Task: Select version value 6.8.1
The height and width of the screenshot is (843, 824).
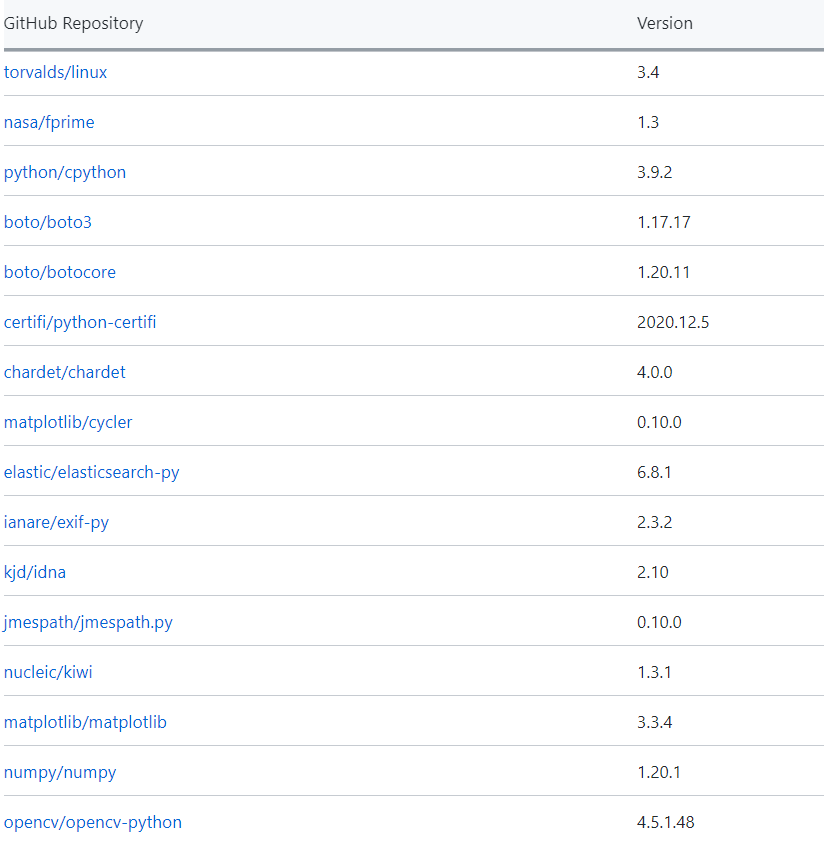Action: pyautogui.click(x=655, y=472)
